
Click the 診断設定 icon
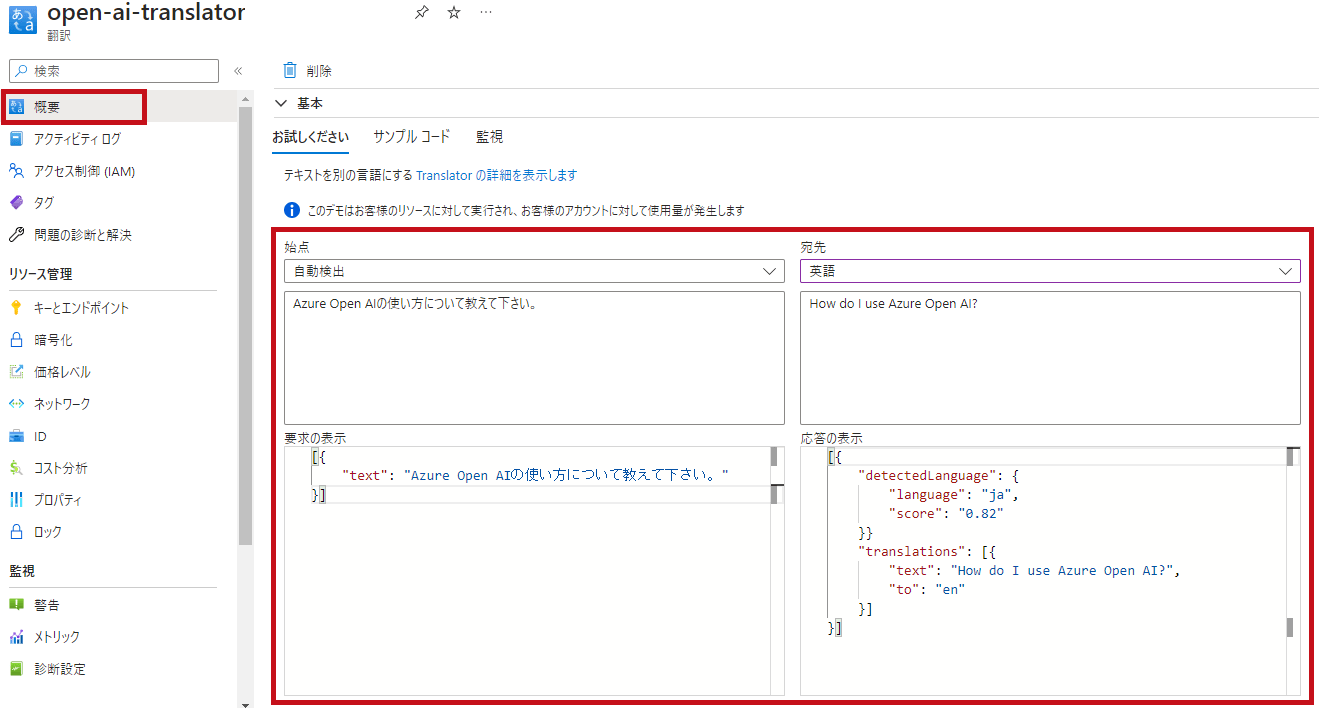[x=16, y=669]
